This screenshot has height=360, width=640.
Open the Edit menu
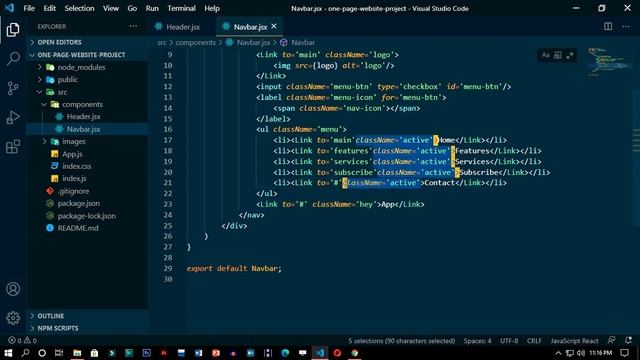pyautogui.click(x=49, y=8)
